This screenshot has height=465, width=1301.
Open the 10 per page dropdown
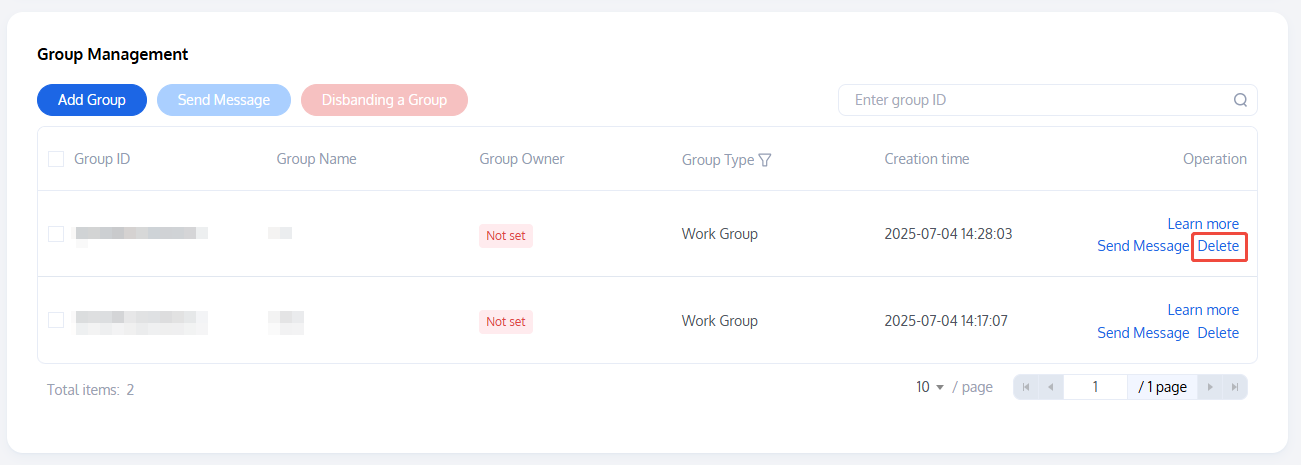(930, 387)
